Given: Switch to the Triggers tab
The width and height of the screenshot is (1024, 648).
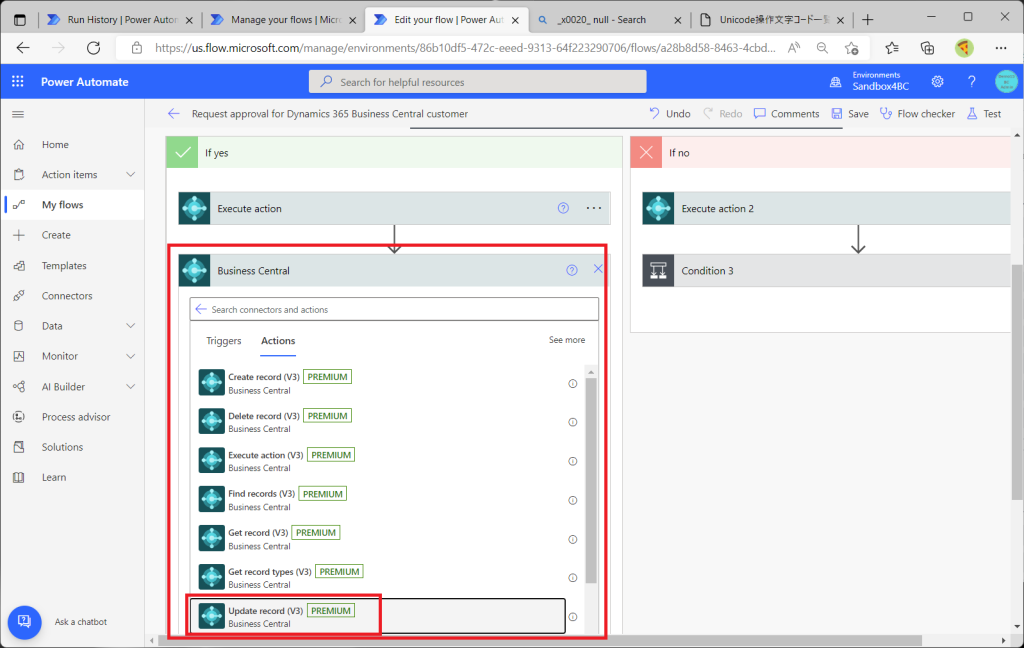Looking at the screenshot, I should pos(223,340).
